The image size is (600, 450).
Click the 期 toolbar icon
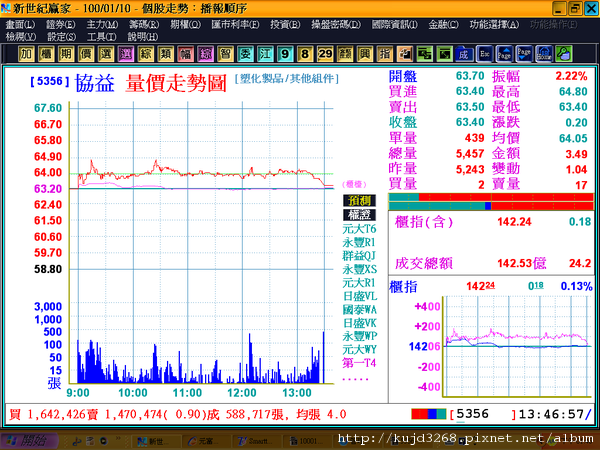[x=66, y=54]
